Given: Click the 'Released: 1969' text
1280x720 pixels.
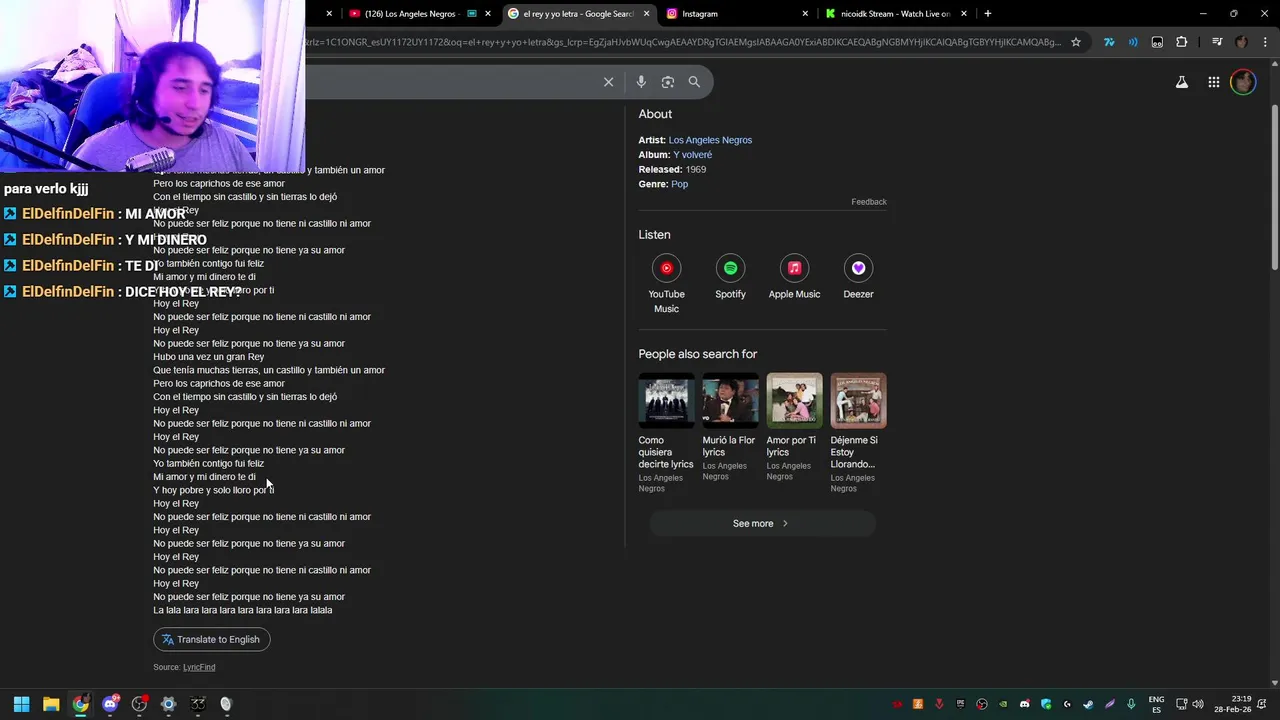Looking at the screenshot, I should point(673,169).
